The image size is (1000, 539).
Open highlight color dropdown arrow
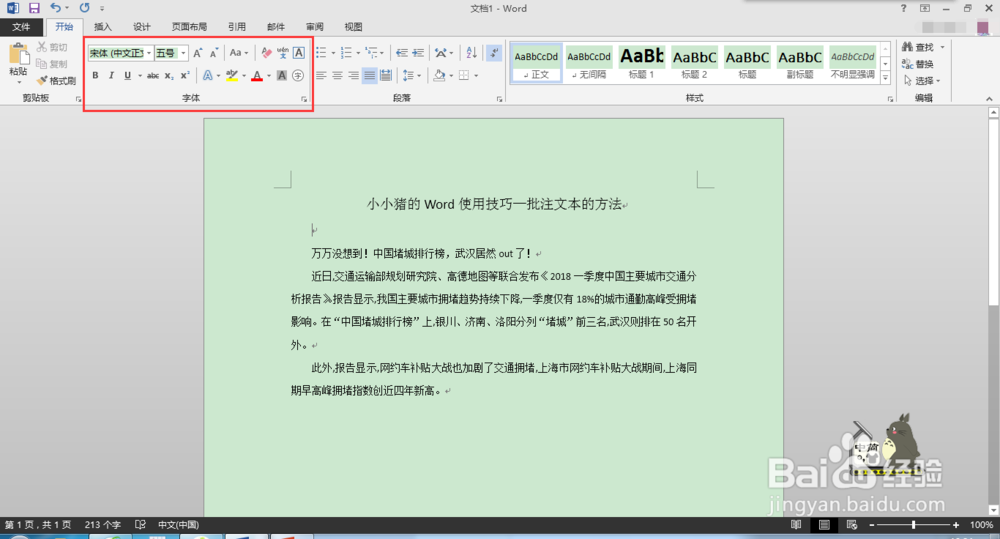pos(244,75)
